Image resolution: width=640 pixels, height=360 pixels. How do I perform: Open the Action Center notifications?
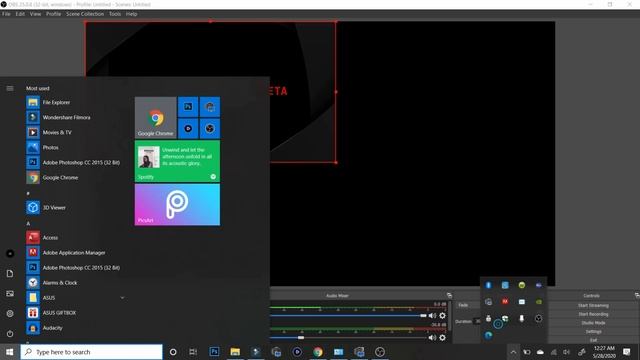click(627, 352)
